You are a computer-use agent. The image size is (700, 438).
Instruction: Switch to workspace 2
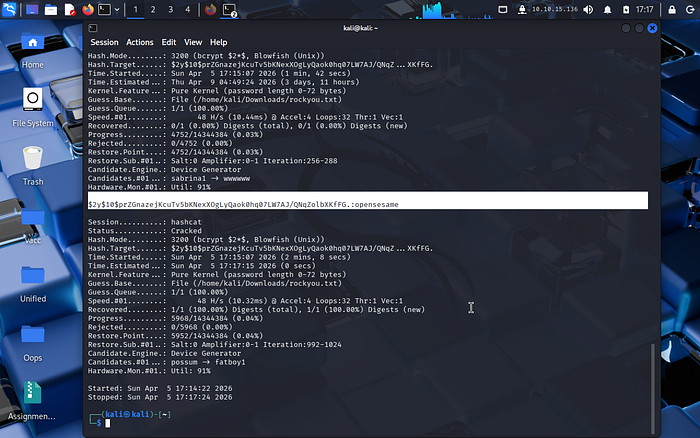[153, 9]
